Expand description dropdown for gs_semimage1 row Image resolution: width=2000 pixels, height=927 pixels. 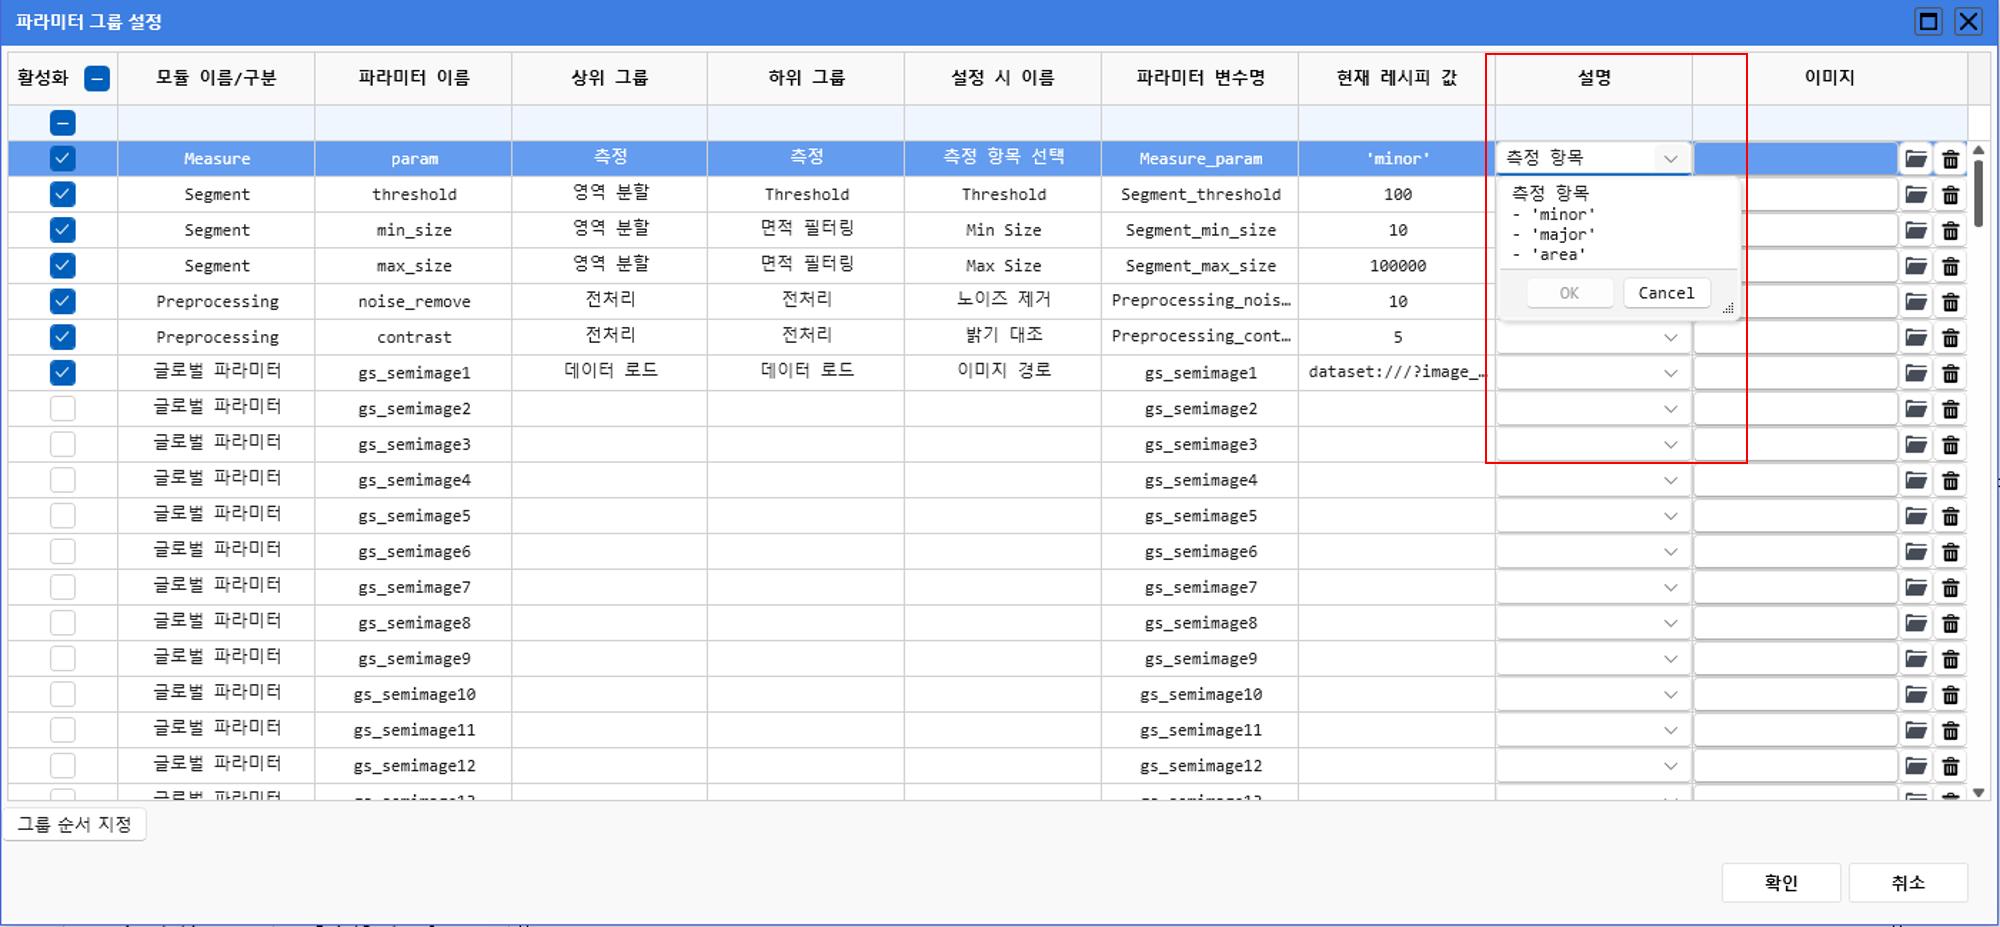point(1670,373)
